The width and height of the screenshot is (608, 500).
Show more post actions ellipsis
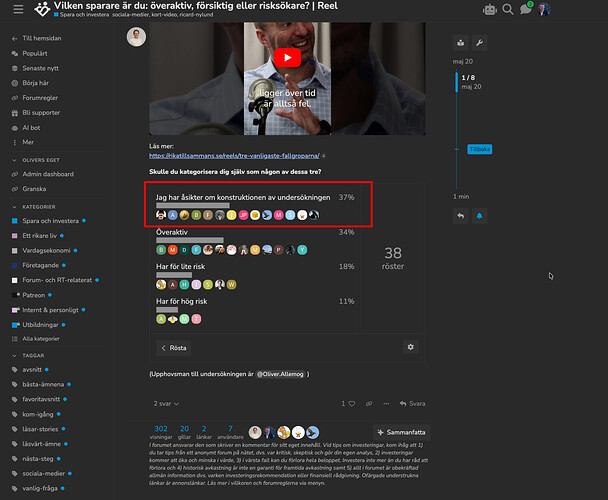coord(386,403)
